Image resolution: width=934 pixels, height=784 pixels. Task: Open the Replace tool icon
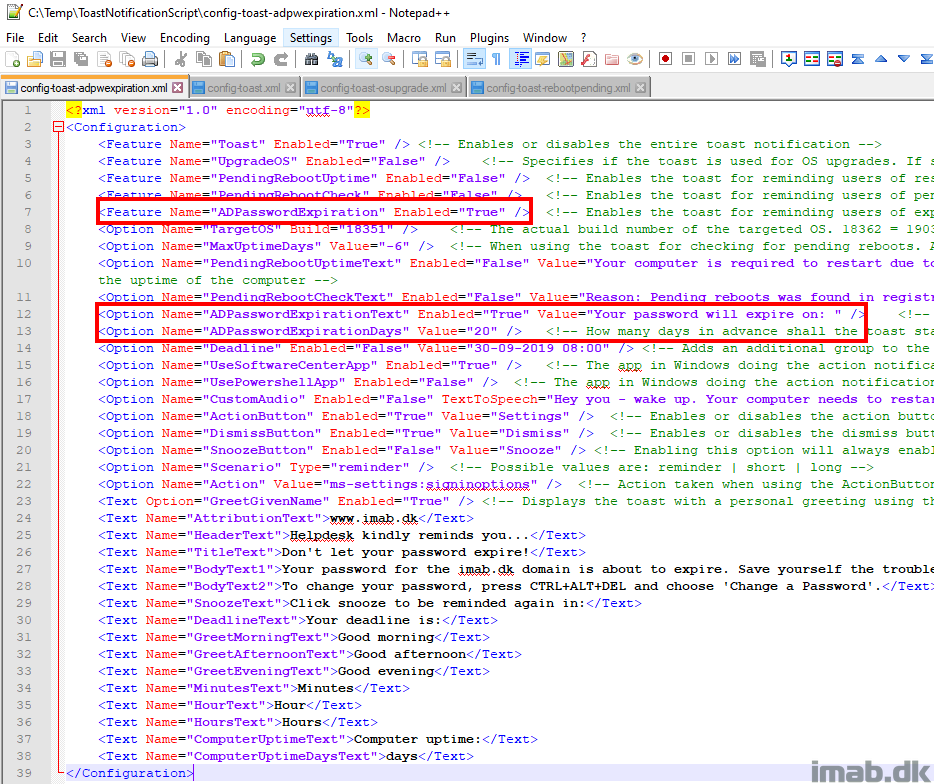click(335, 59)
